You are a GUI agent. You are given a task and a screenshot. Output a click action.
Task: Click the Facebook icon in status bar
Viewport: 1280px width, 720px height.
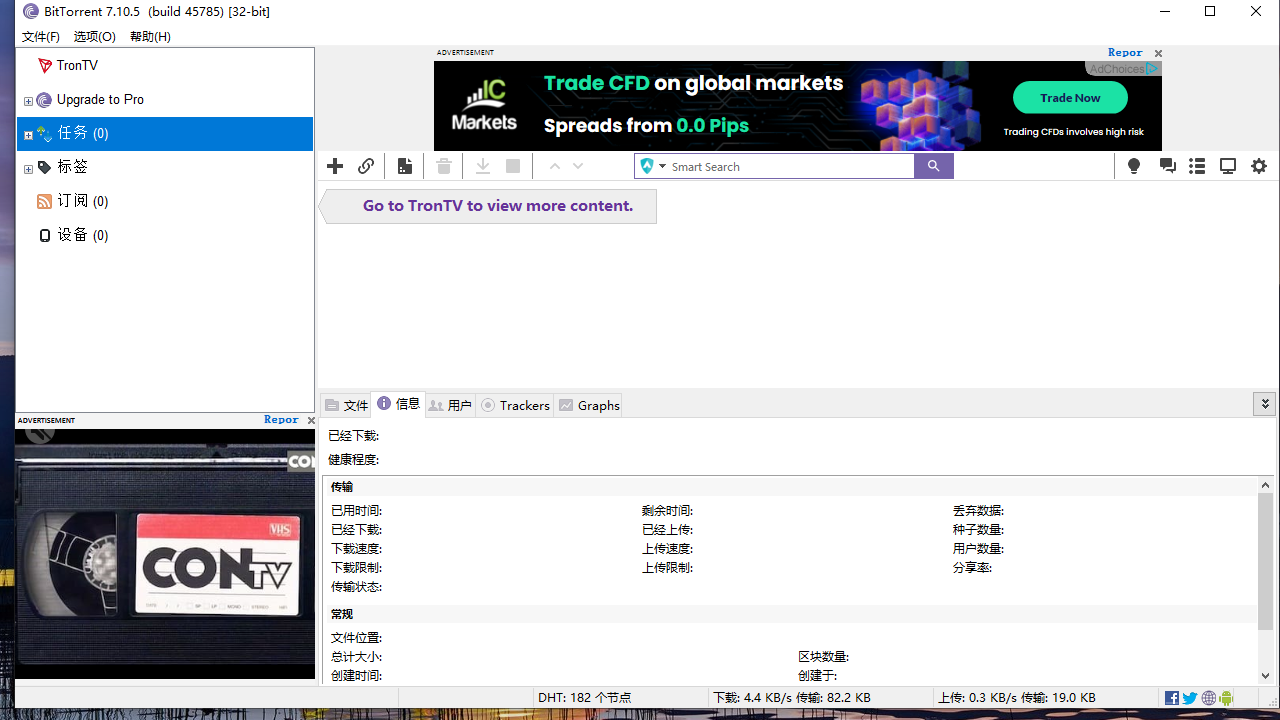[x=1171, y=697]
